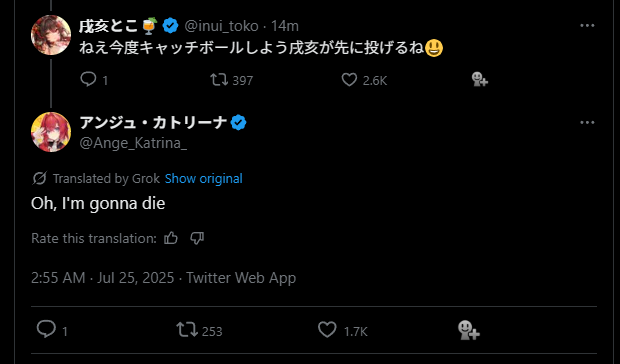Image resolution: width=620 pixels, height=364 pixels.
Task: Open the more options menu on inui_toko's tweet
Action: click(587, 25)
